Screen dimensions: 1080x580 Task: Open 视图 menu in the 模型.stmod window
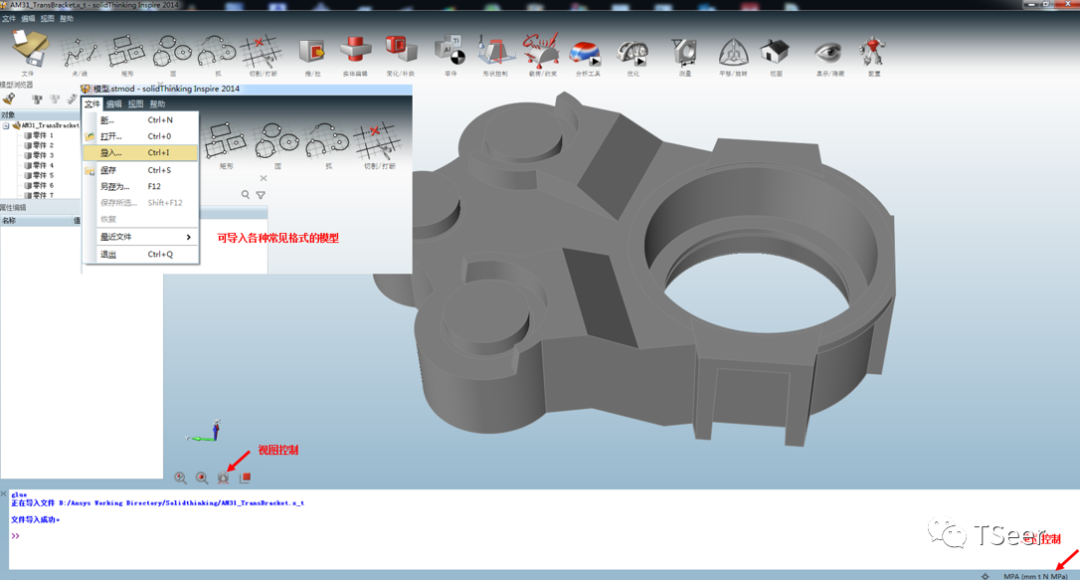[136, 104]
